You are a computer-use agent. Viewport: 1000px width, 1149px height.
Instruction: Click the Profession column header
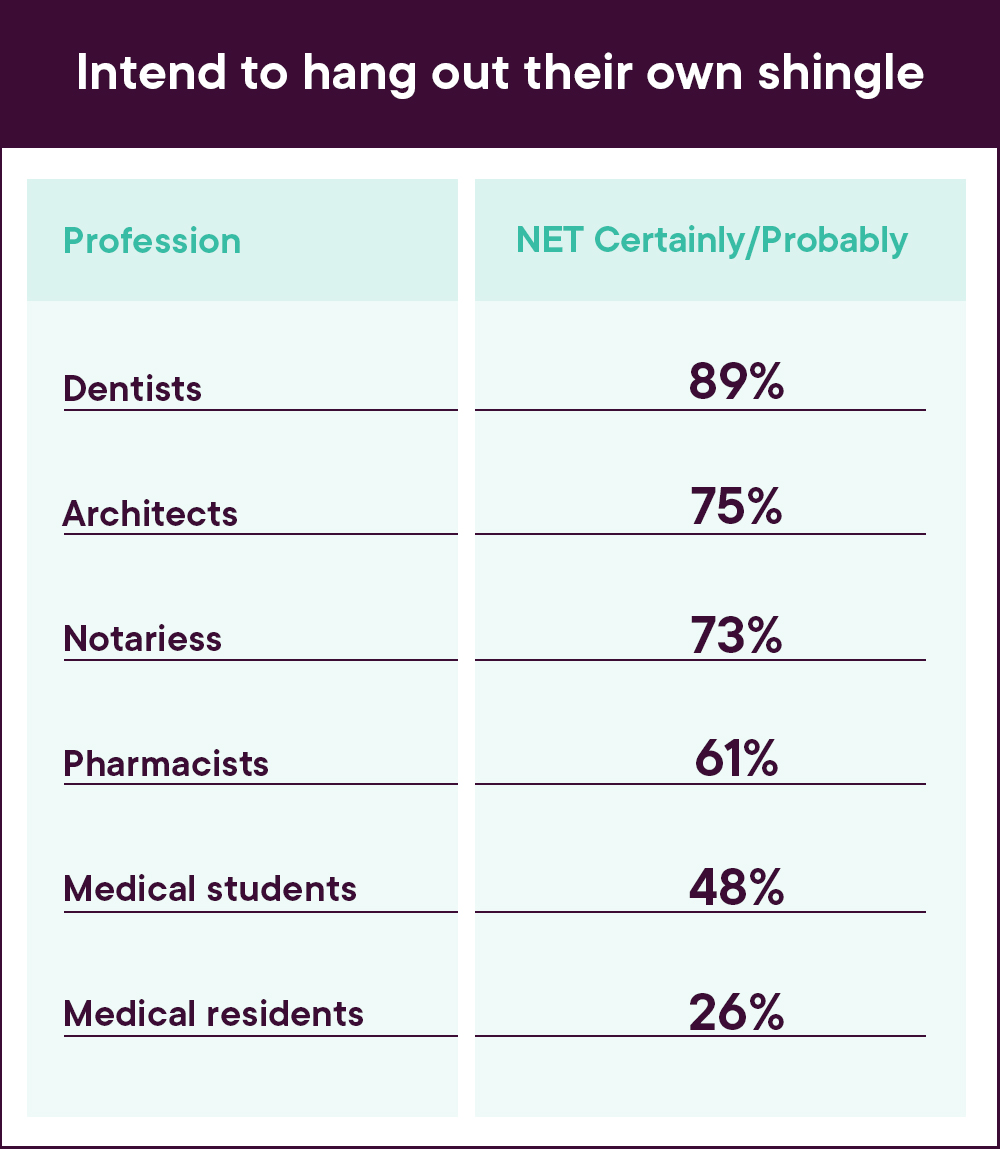tap(152, 241)
